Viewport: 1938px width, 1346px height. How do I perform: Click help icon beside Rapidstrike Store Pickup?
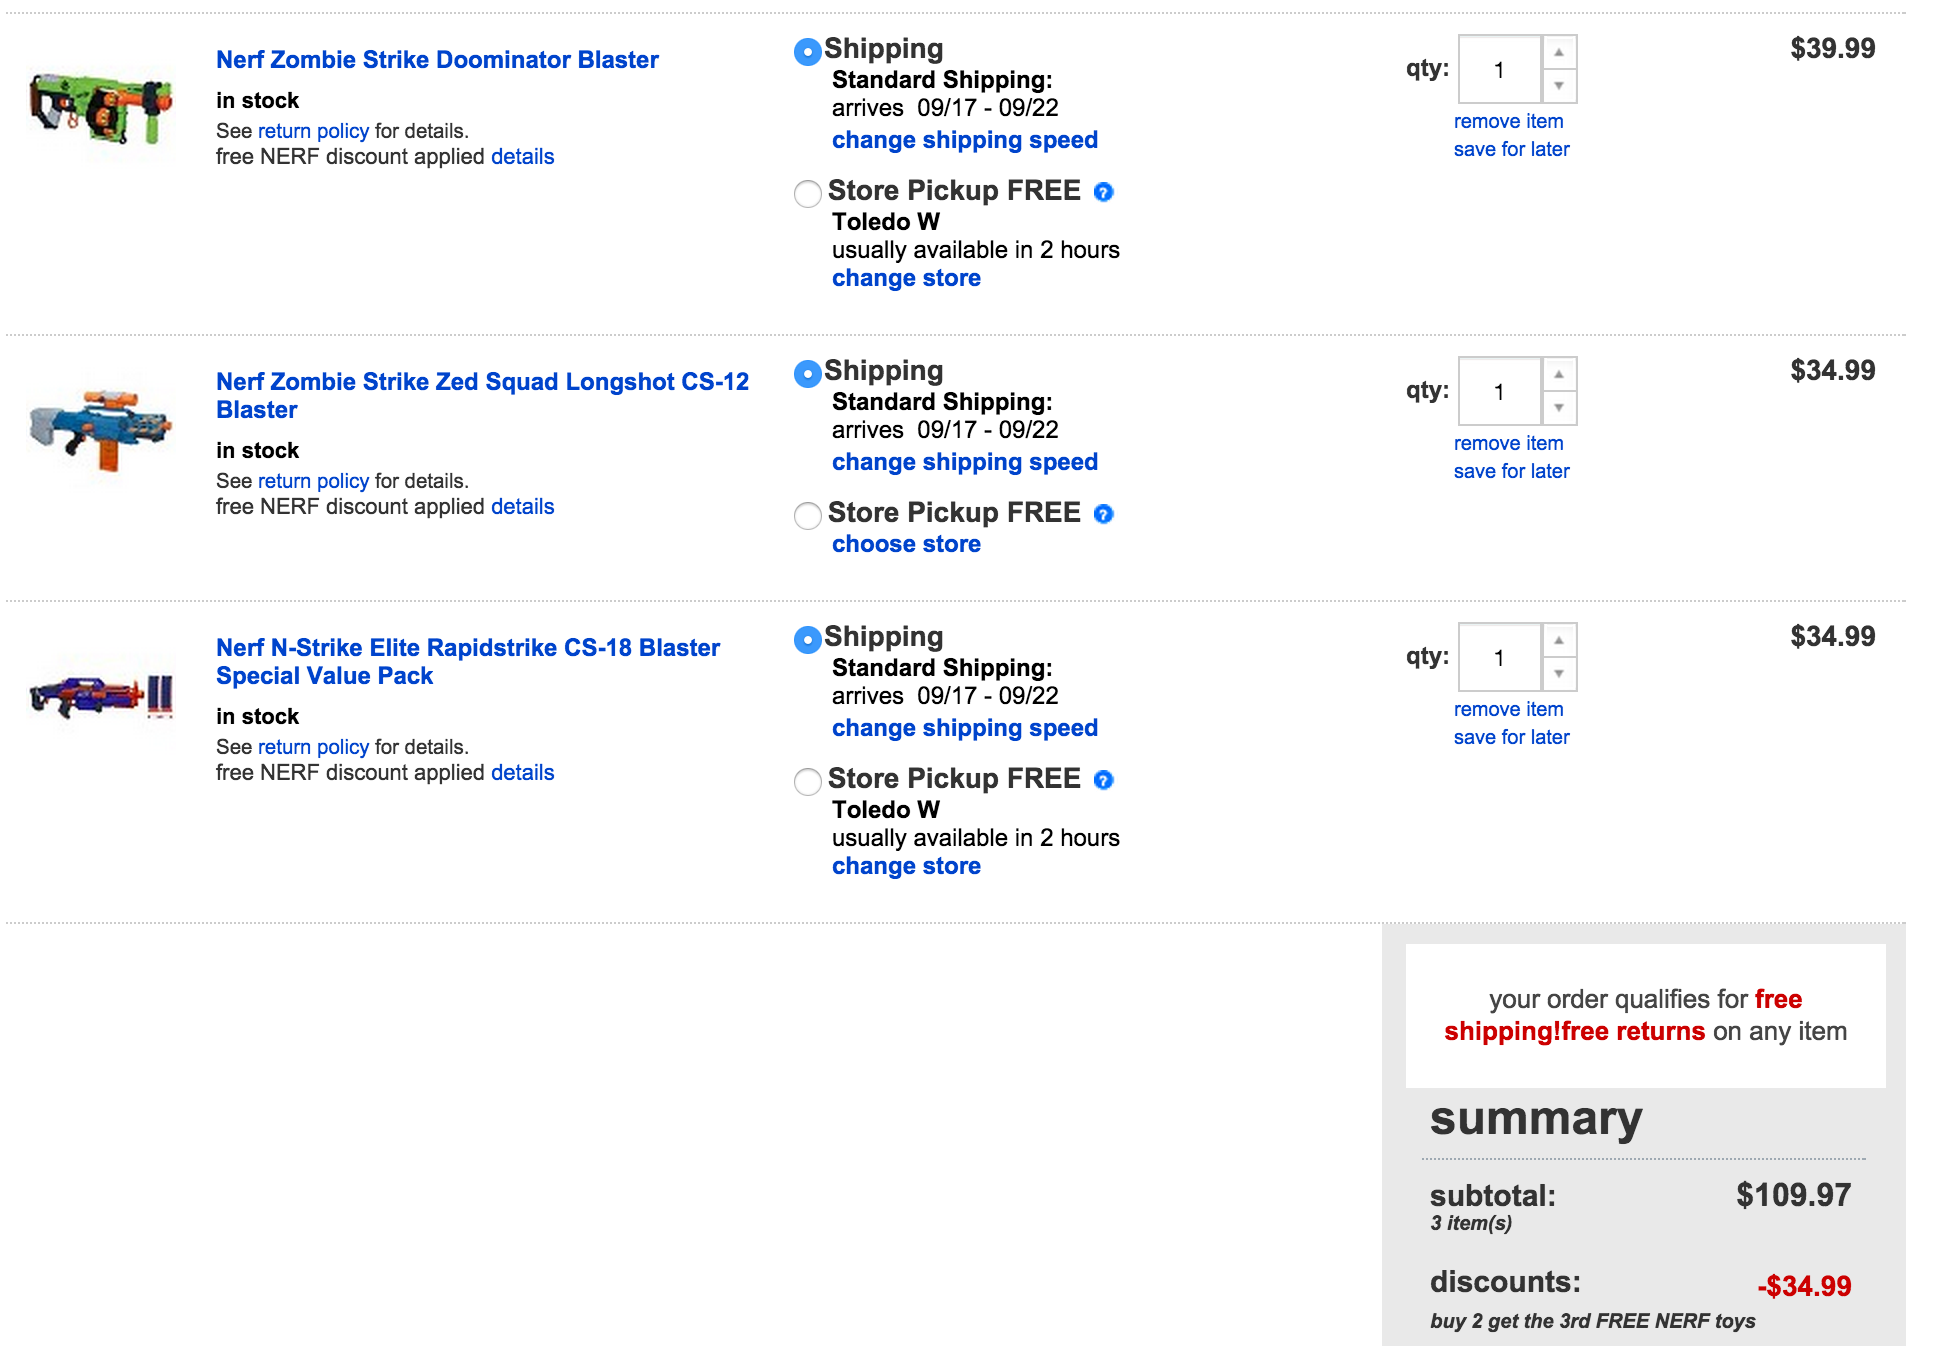click(1103, 780)
